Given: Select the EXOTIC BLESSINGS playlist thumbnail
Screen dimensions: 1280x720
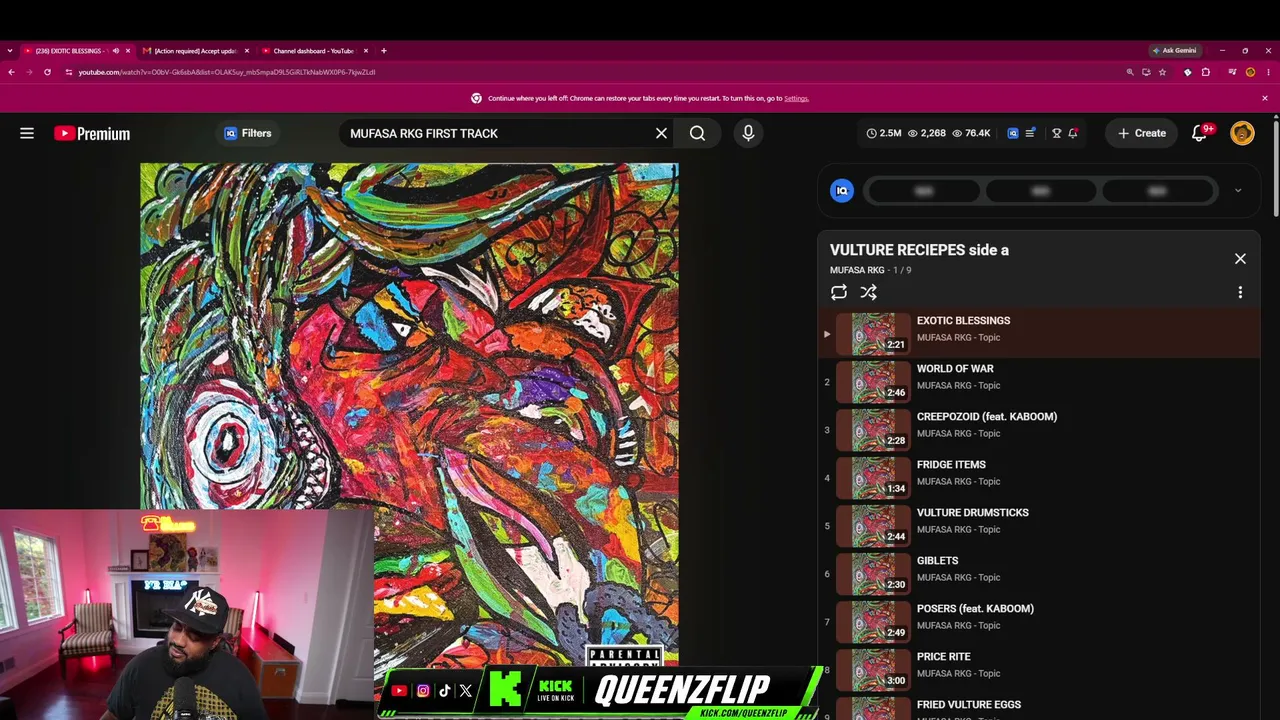Looking at the screenshot, I should click(x=873, y=334).
